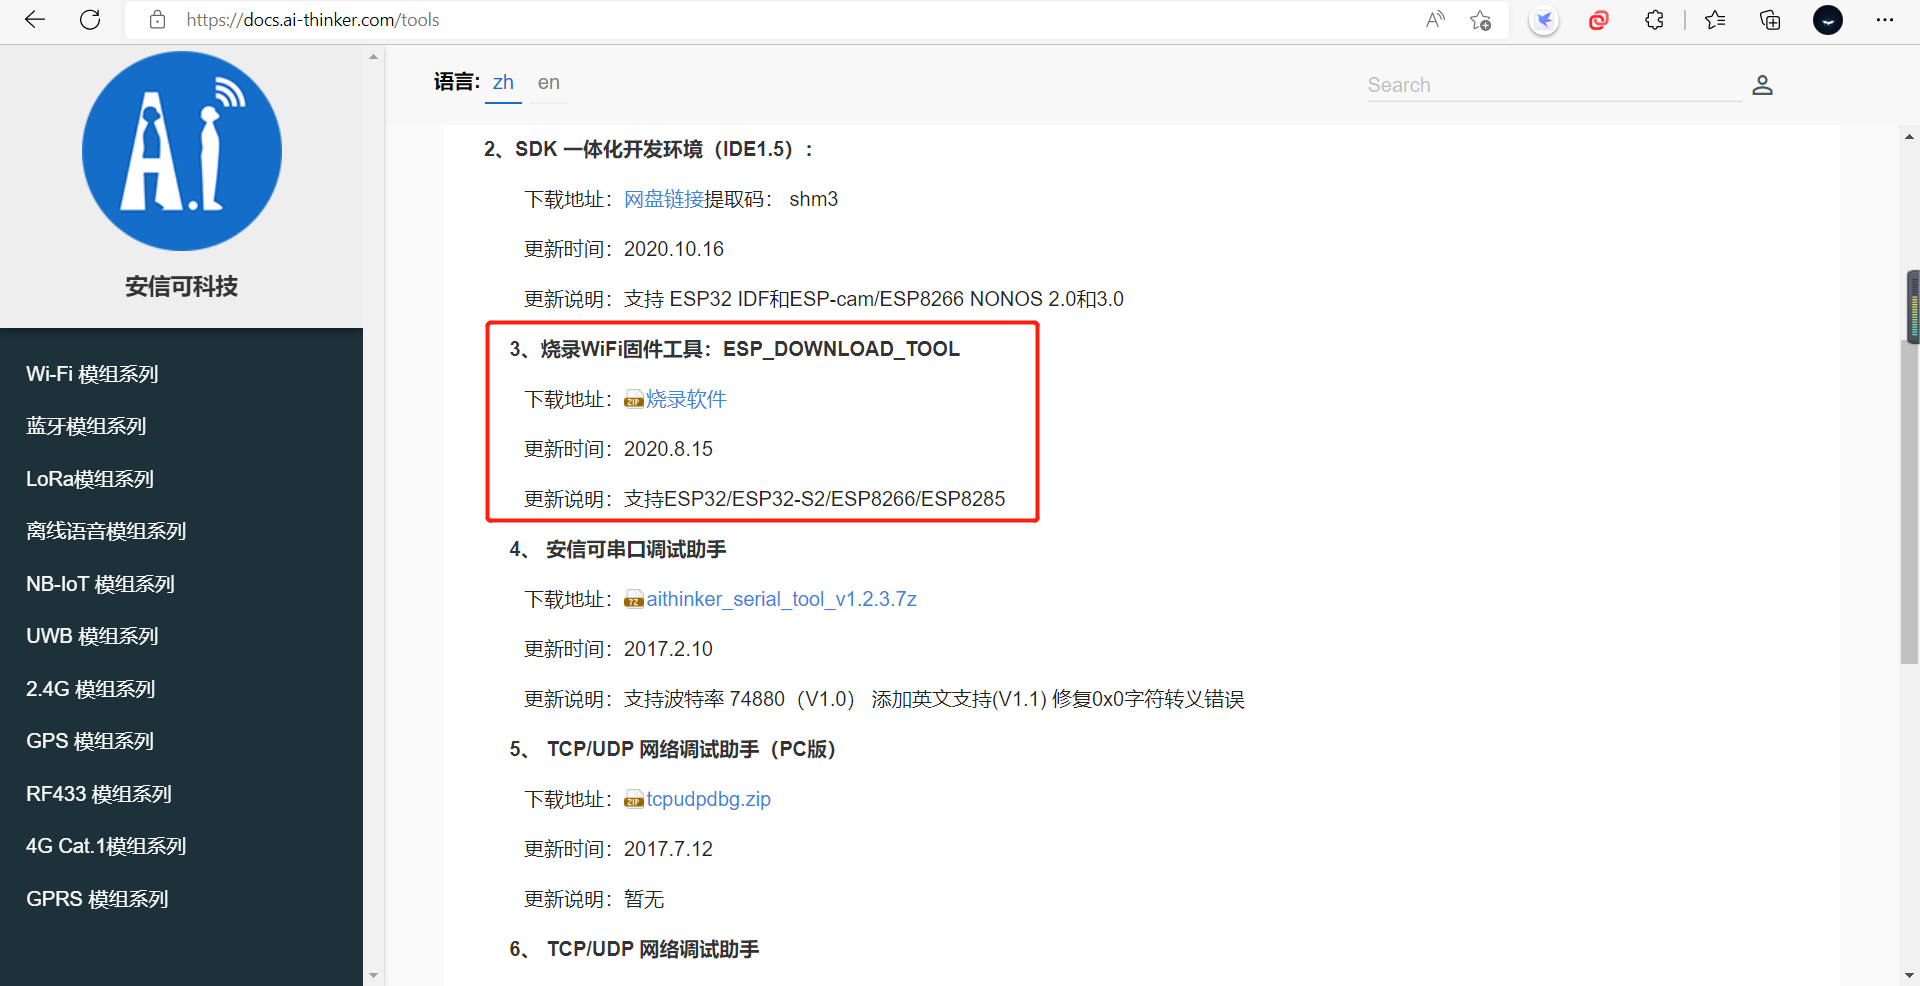Open 2.4G 模组系列 in the sidebar
This screenshot has height=986, width=1920.
click(90, 689)
